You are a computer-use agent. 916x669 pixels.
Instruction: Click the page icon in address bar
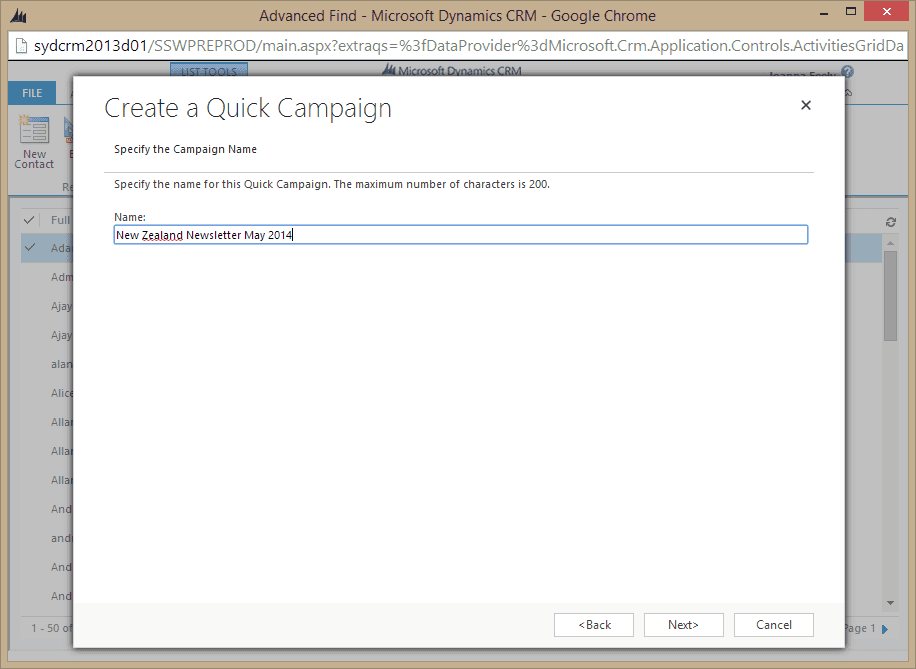point(20,46)
